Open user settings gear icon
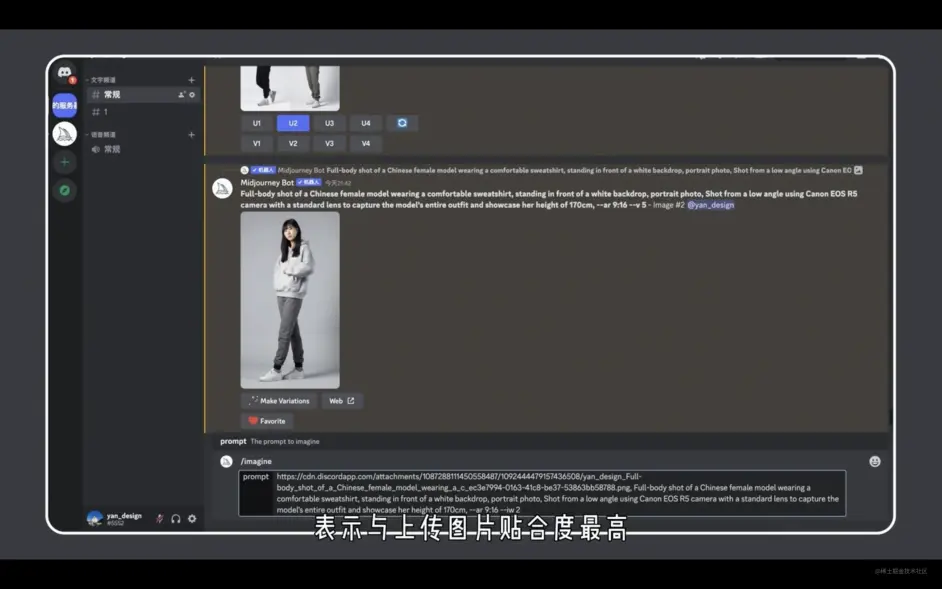Viewport: 942px width, 589px height. (x=192, y=519)
